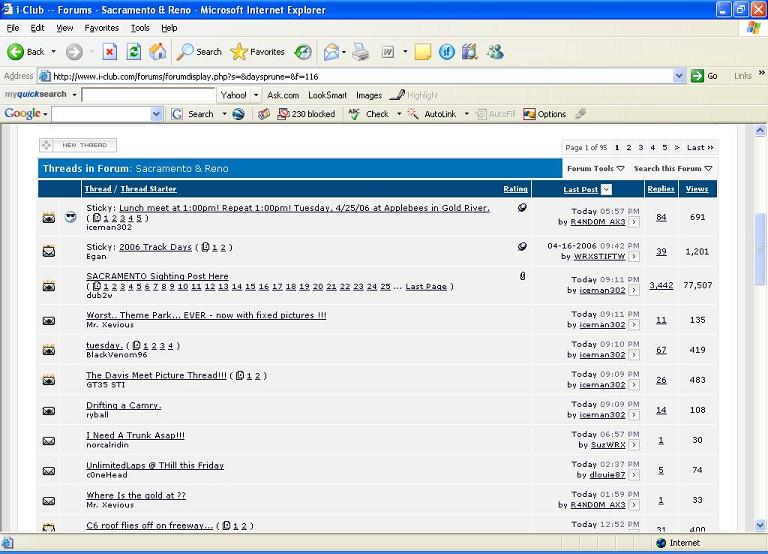Open the Tools menu

(x=140, y=28)
